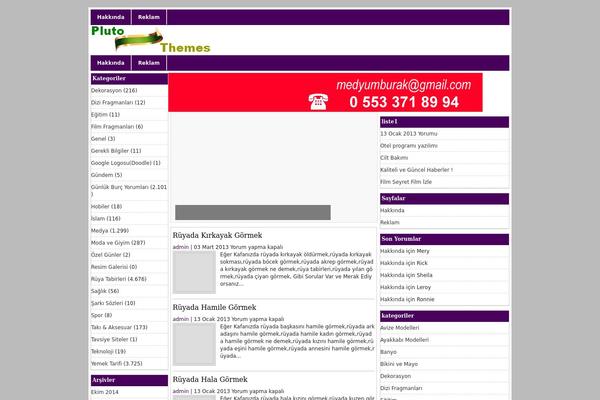Open the Genel (3) category
The height and width of the screenshot is (400, 600).
103,139
